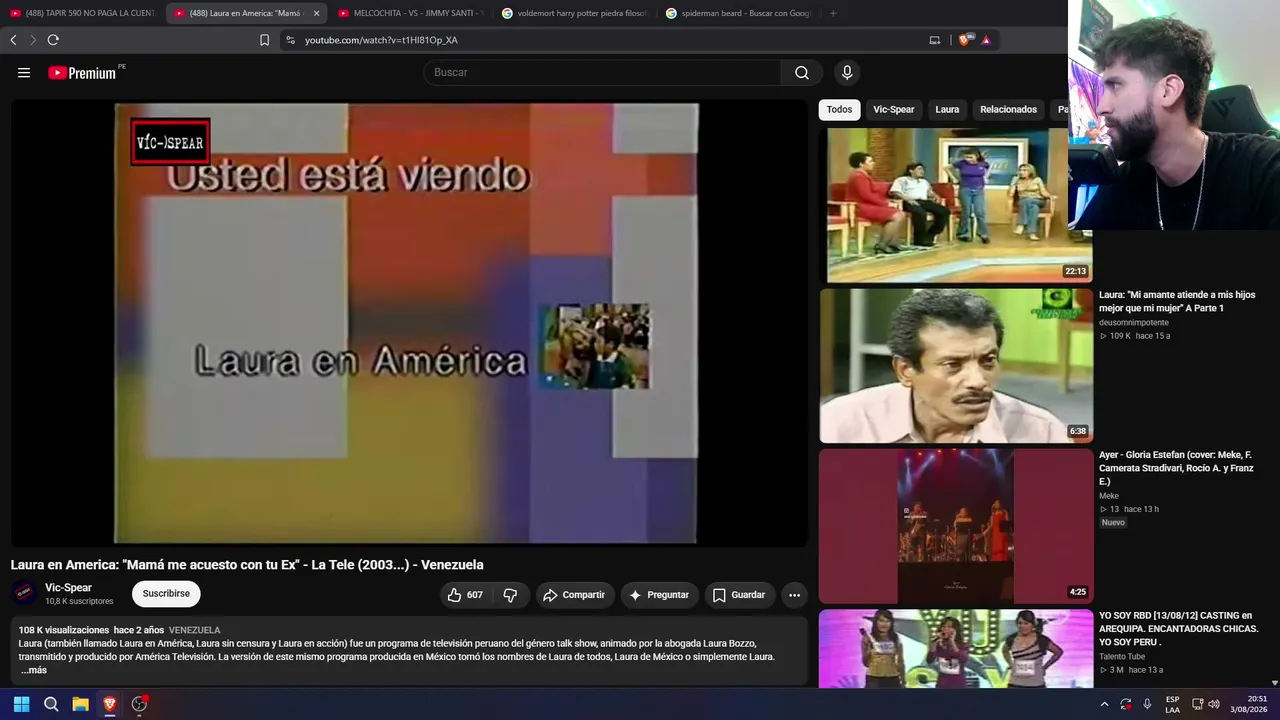Viewport: 1280px width, 720px height.
Task: Reload the current page
Action: (53, 40)
